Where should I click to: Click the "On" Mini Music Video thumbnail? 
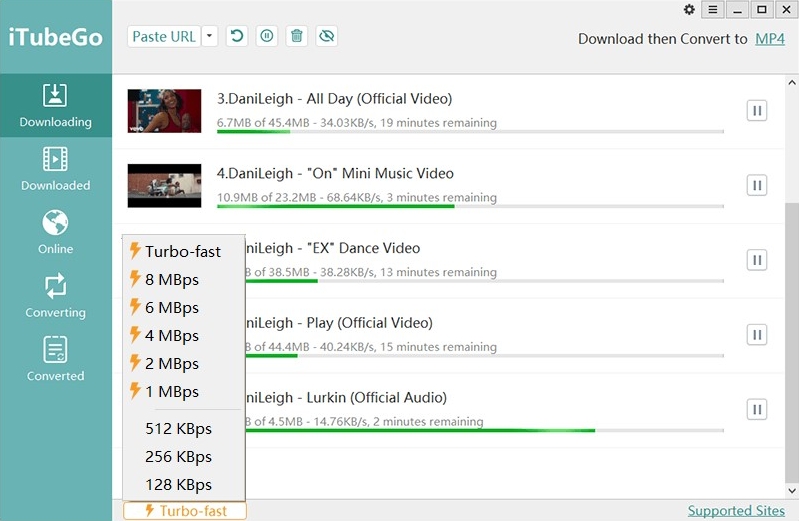coord(164,186)
